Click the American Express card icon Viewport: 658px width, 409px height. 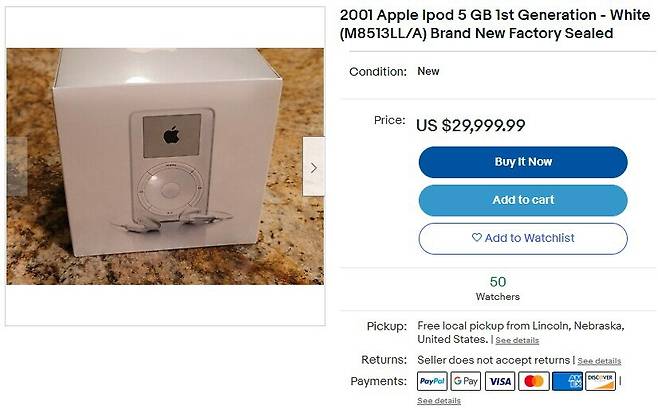pyautogui.click(x=567, y=381)
